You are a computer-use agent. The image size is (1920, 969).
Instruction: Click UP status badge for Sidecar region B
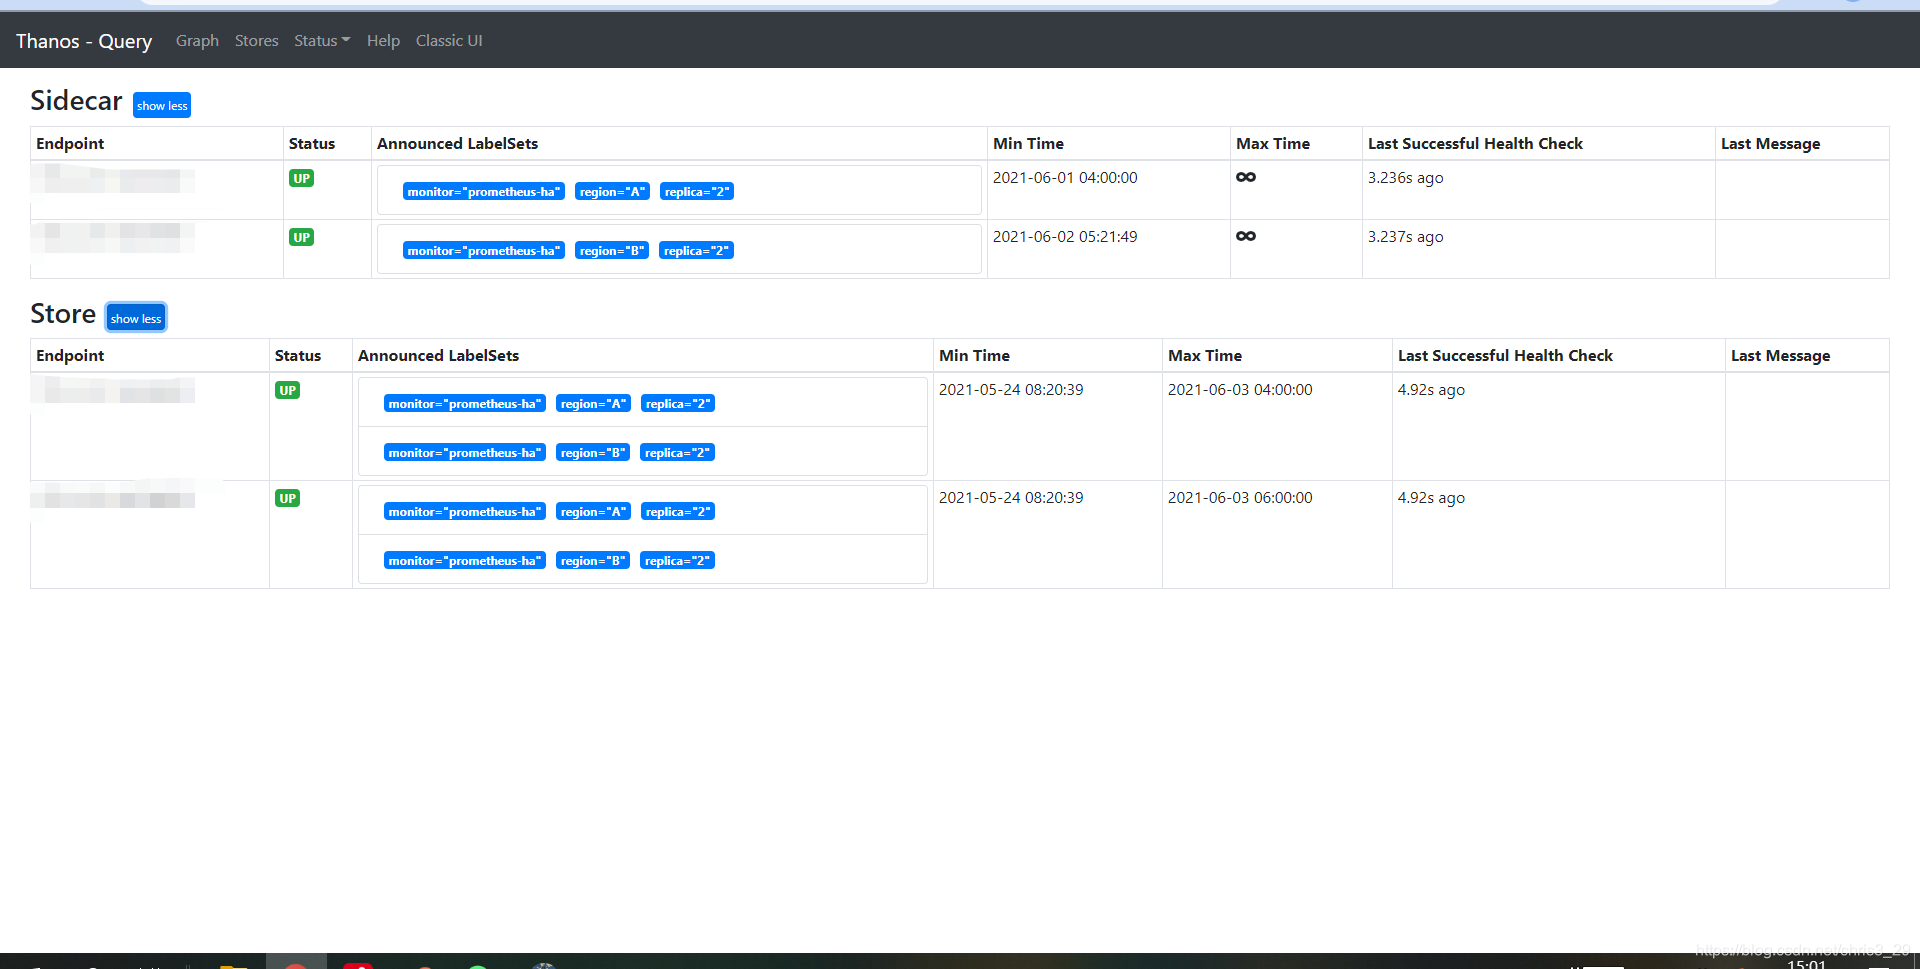click(x=301, y=238)
